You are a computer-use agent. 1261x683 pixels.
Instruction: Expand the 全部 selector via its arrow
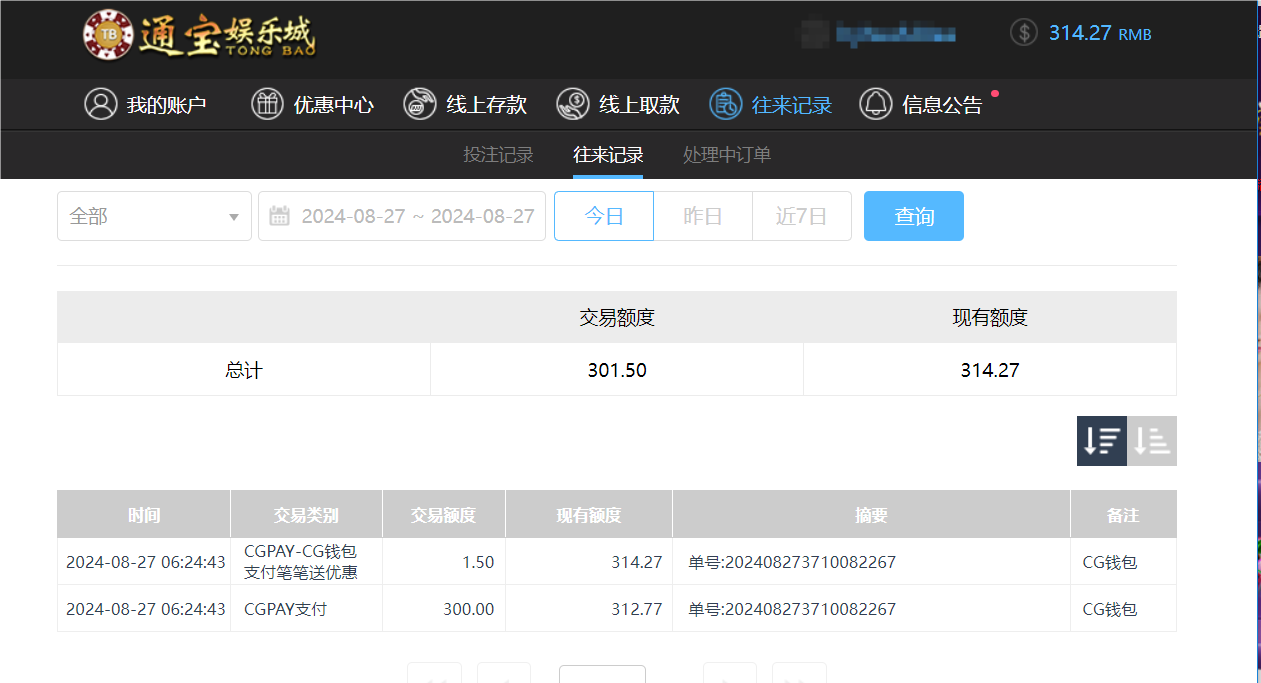click(x=234, y=216)
